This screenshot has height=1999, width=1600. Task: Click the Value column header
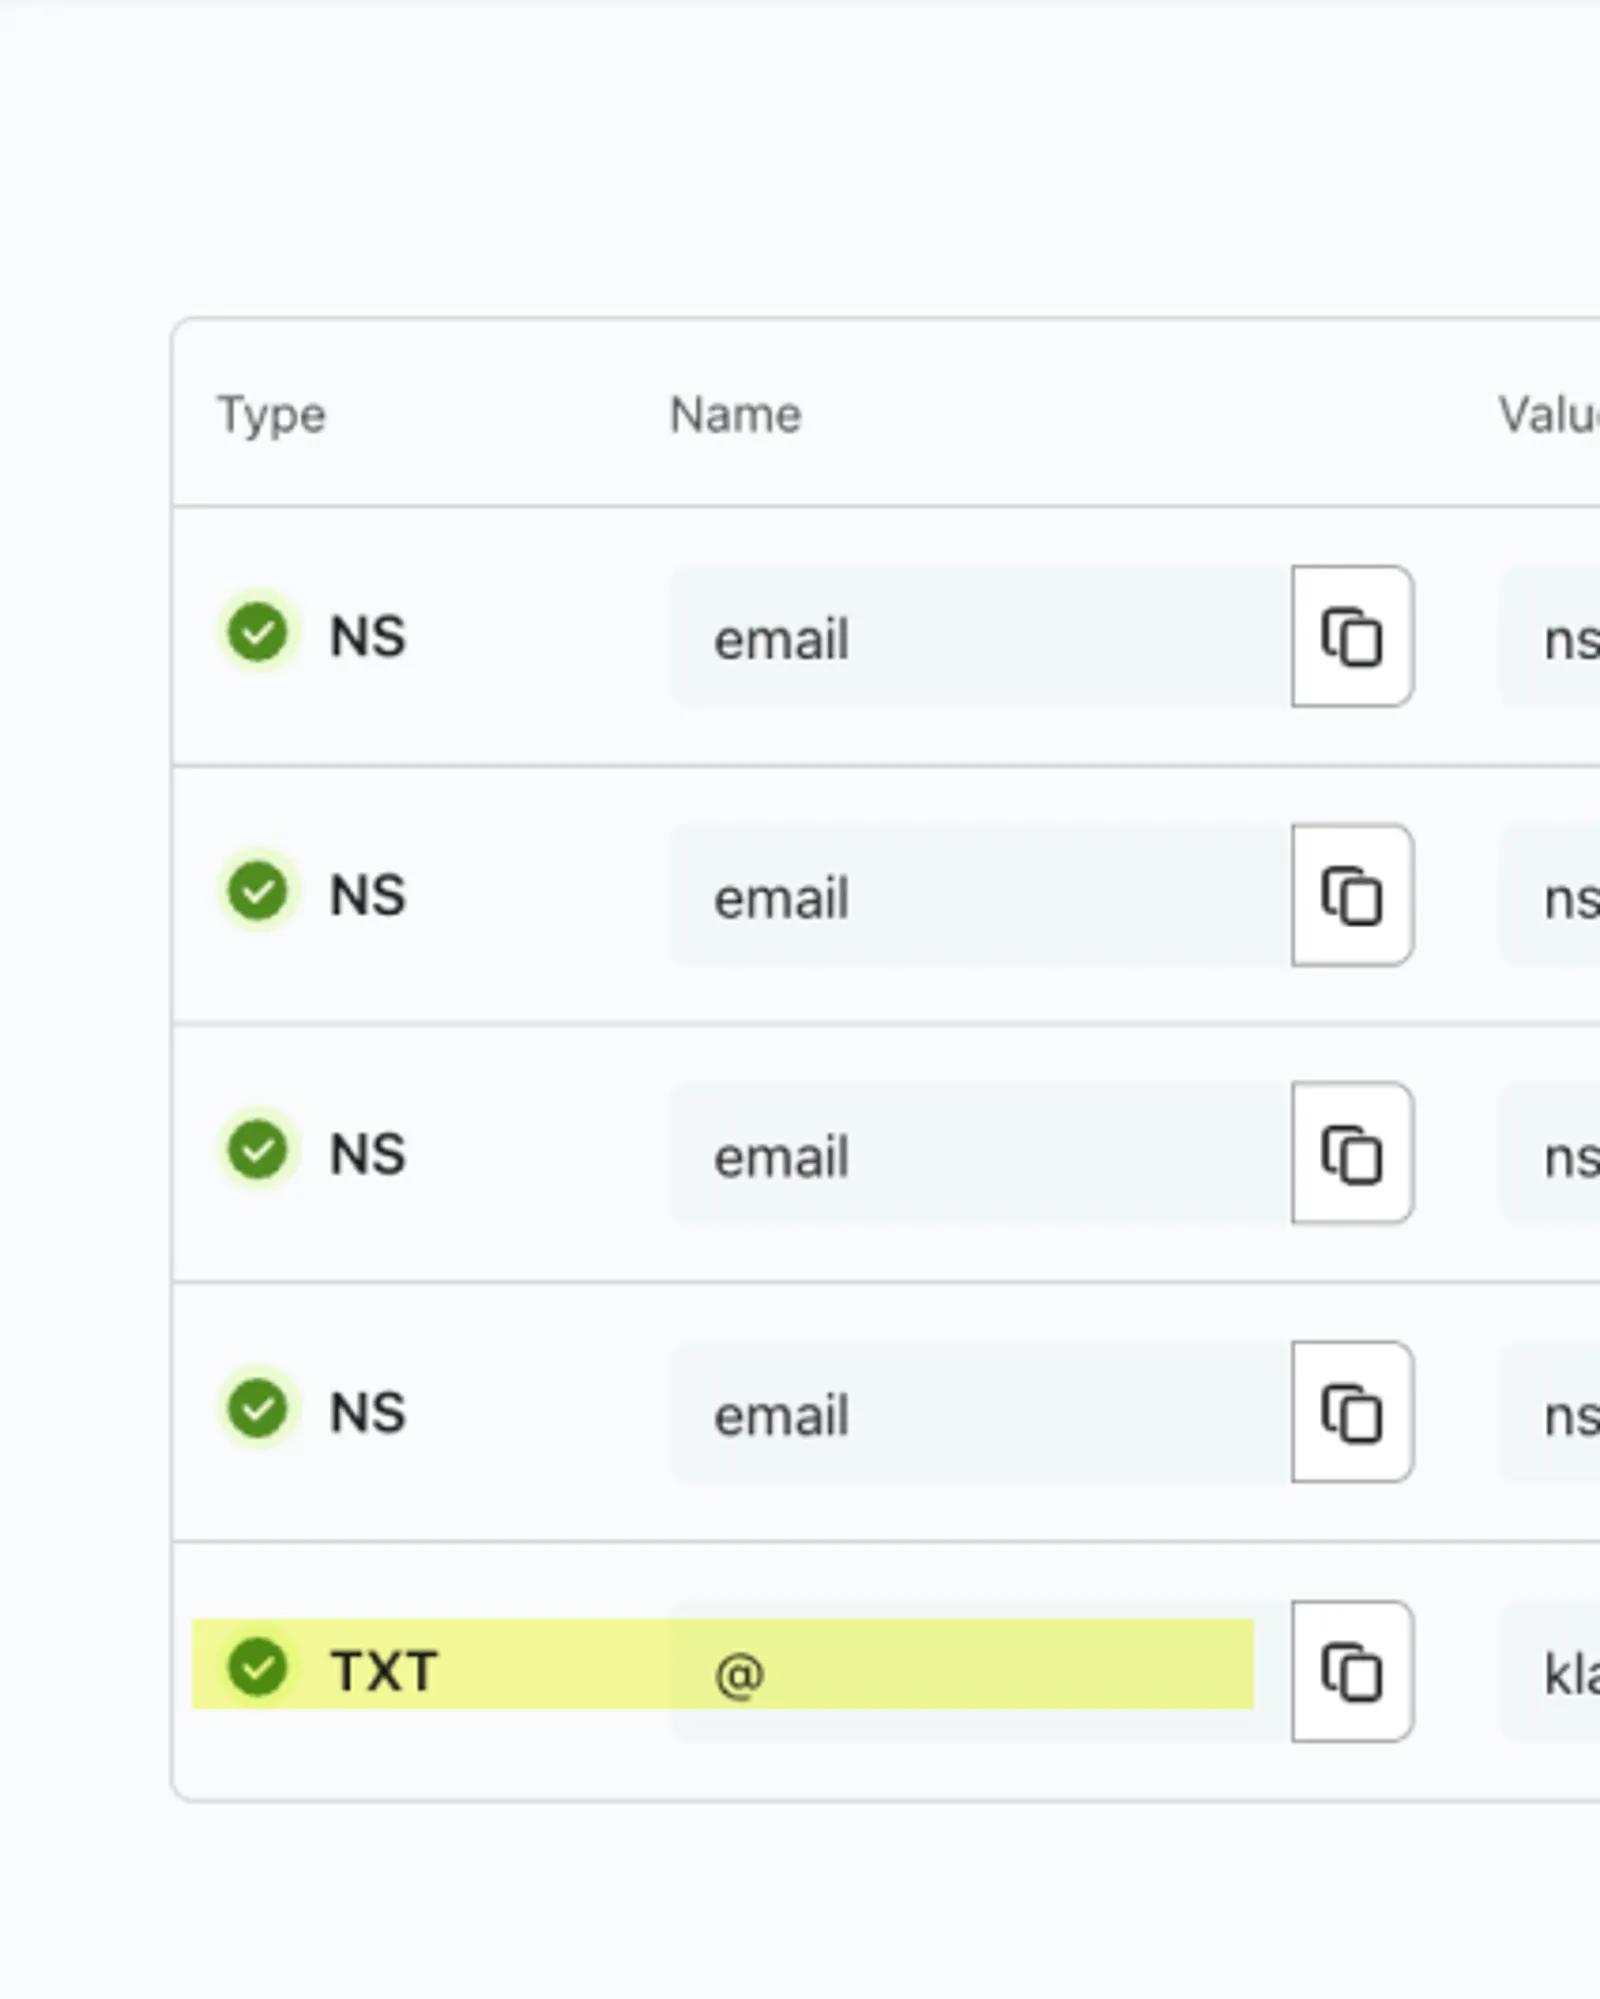[x=1549, y=414]
